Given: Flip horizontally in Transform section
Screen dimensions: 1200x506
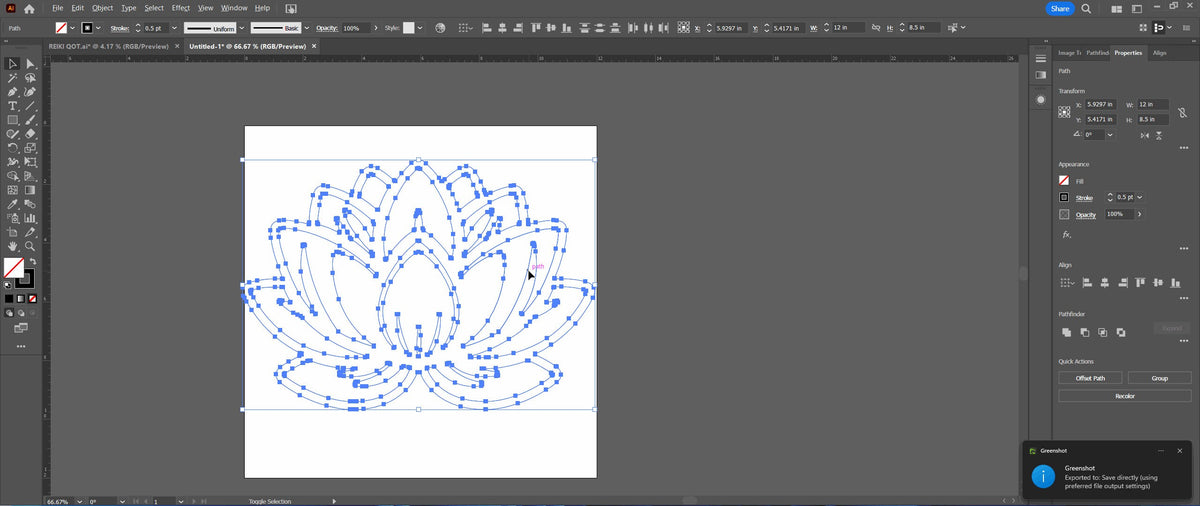Looking at the screenshot, I should pos(1147,134).
